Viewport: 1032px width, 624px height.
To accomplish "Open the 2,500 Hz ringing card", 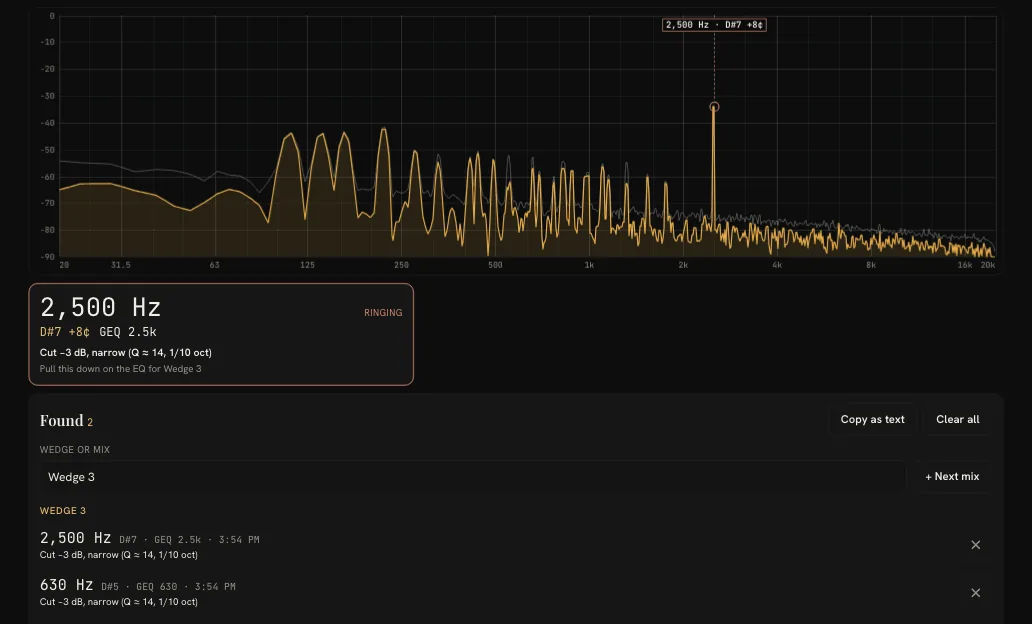I will 221,334.
